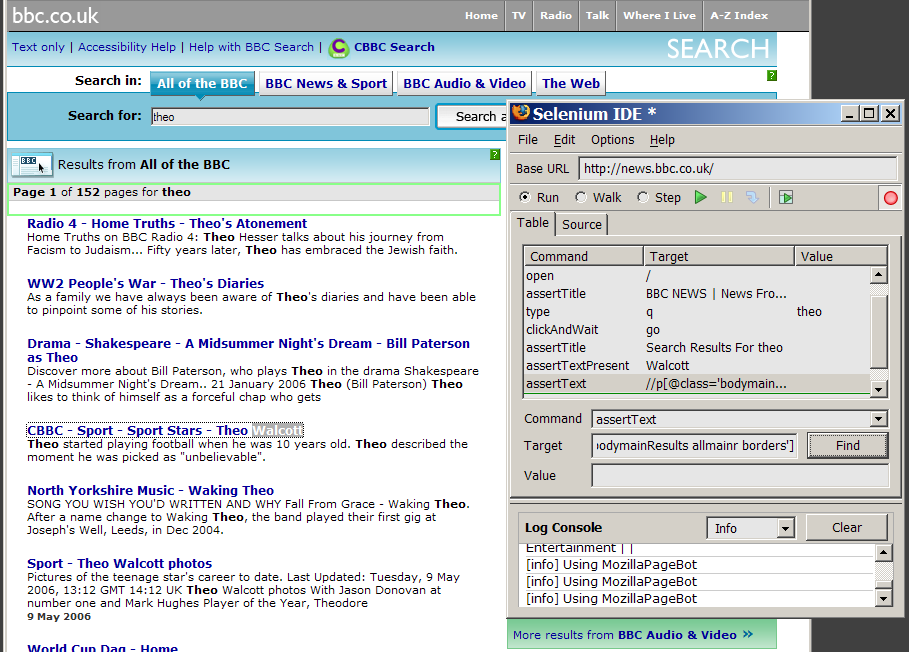This screenshot has height=652, width=909.
Task: Select the Walk radio button
Action: tap(580, 197)
